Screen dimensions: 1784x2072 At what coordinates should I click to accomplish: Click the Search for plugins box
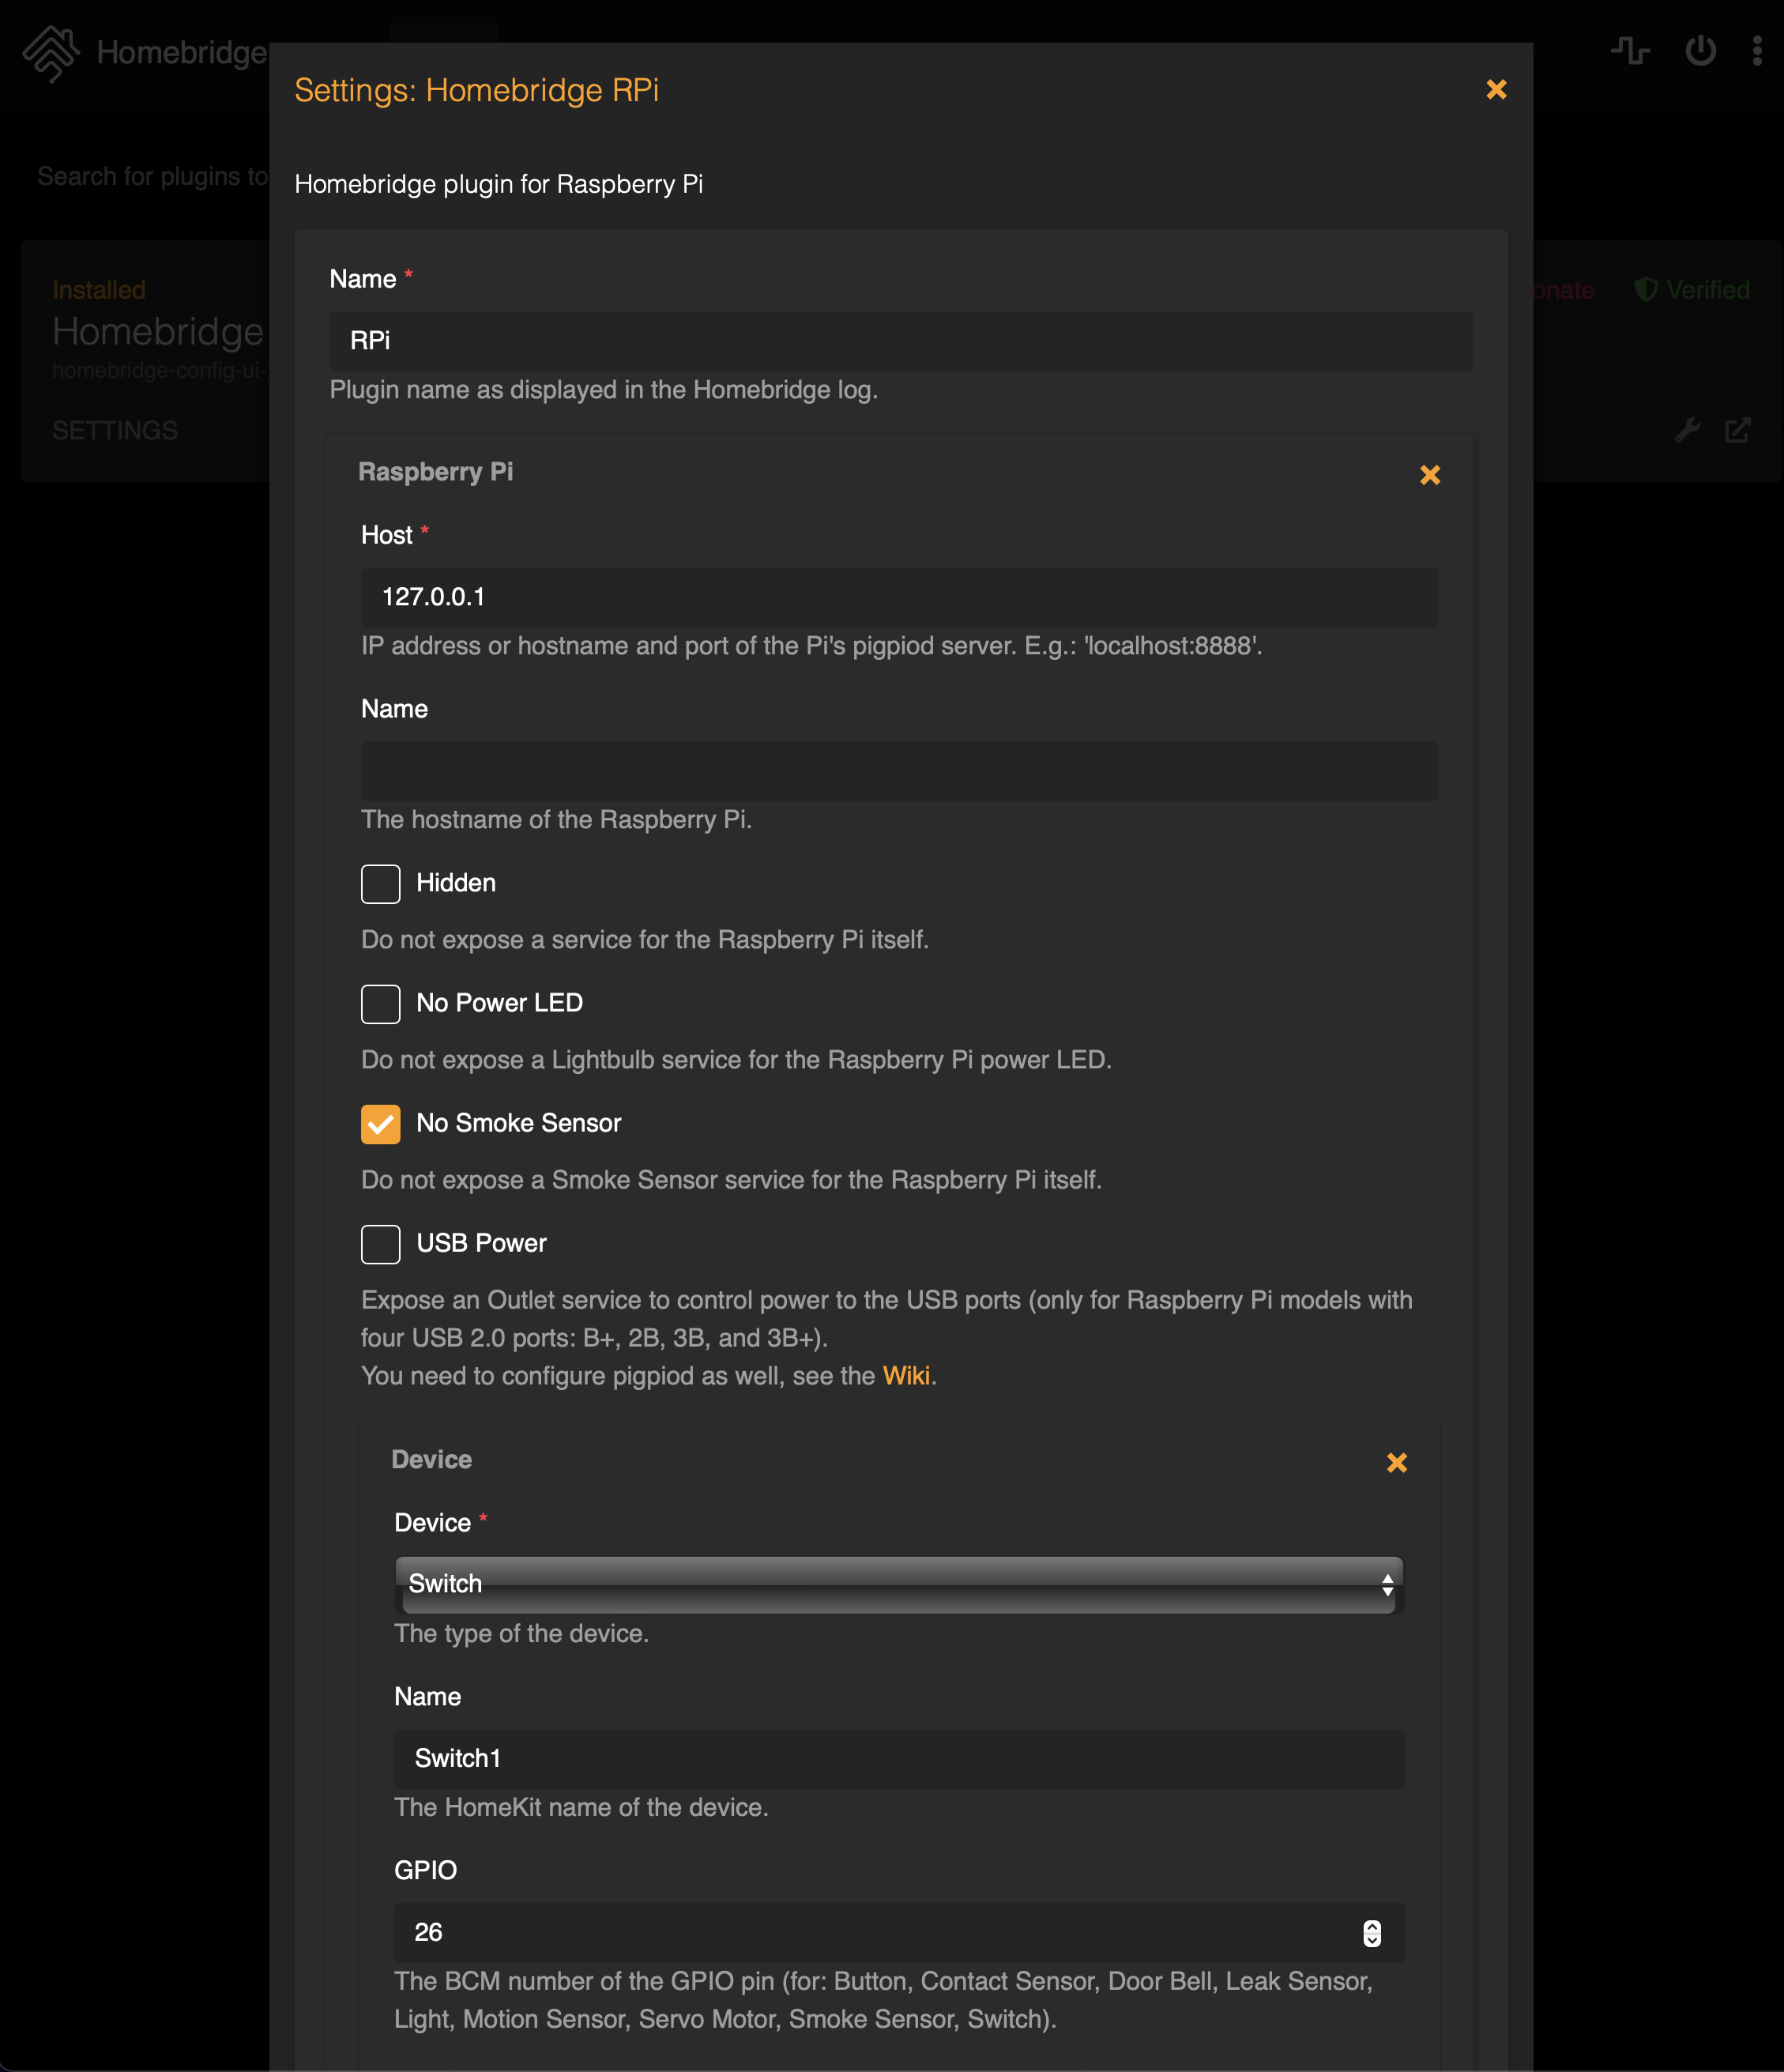[x=145, y=177]
